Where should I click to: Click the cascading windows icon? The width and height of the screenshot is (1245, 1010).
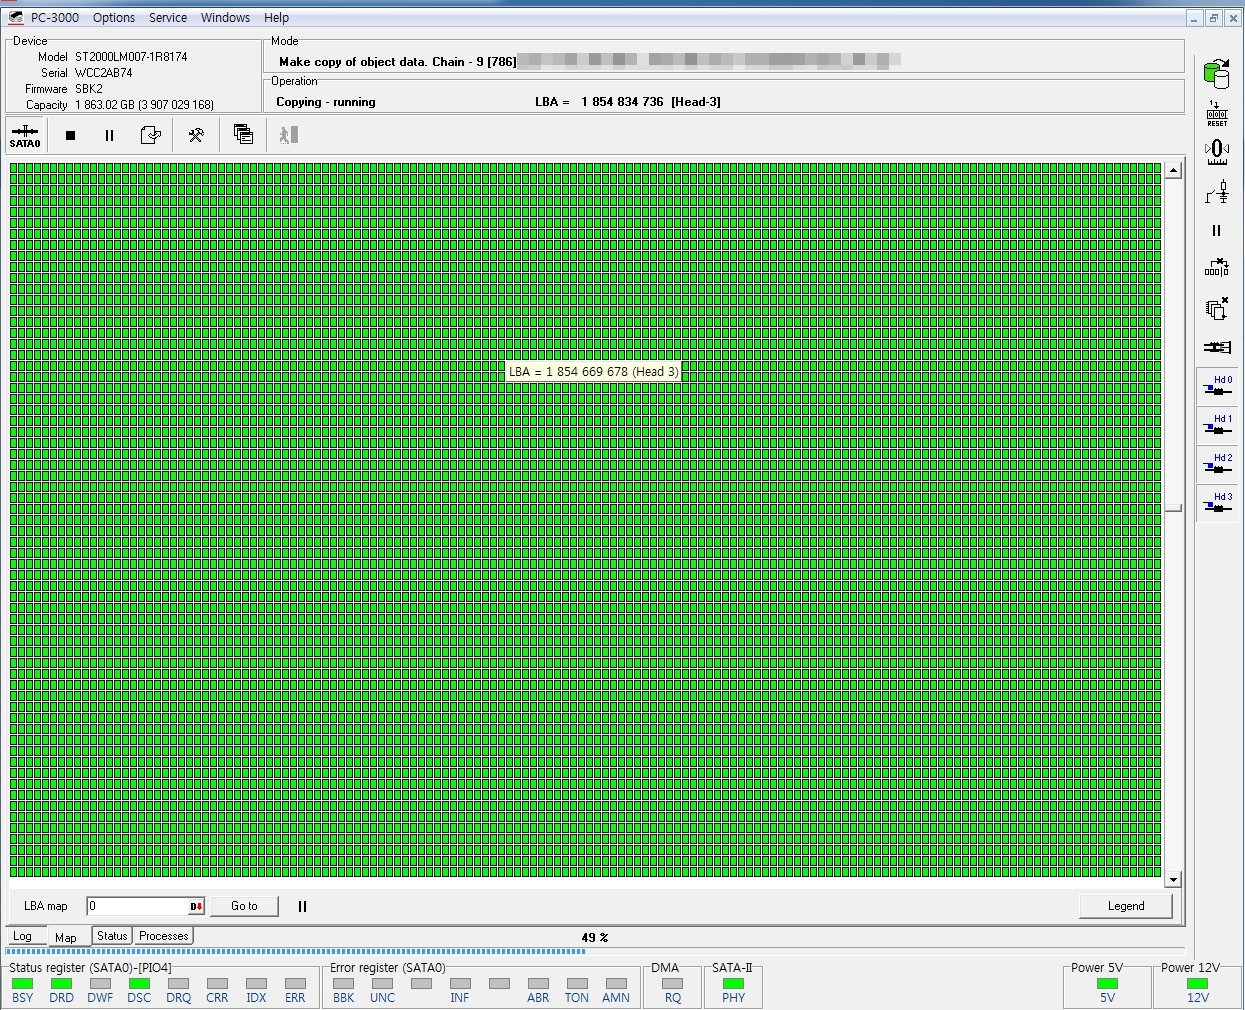[243, 134]
